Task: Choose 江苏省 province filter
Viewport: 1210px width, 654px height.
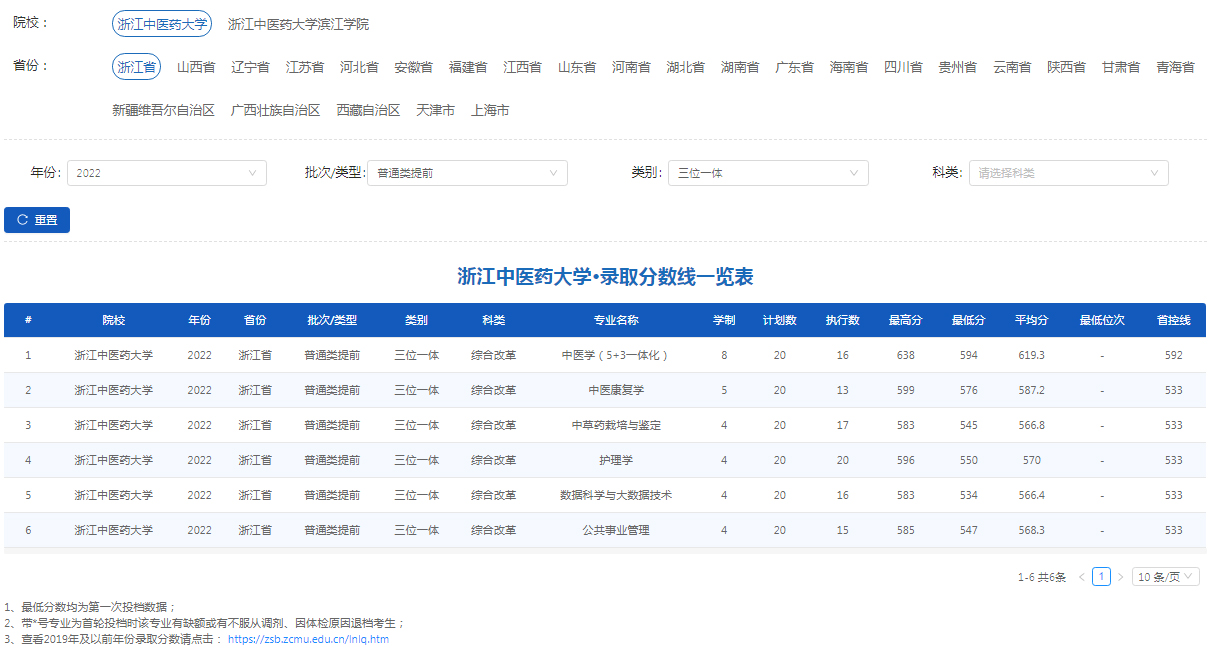Action: (305, 67)
